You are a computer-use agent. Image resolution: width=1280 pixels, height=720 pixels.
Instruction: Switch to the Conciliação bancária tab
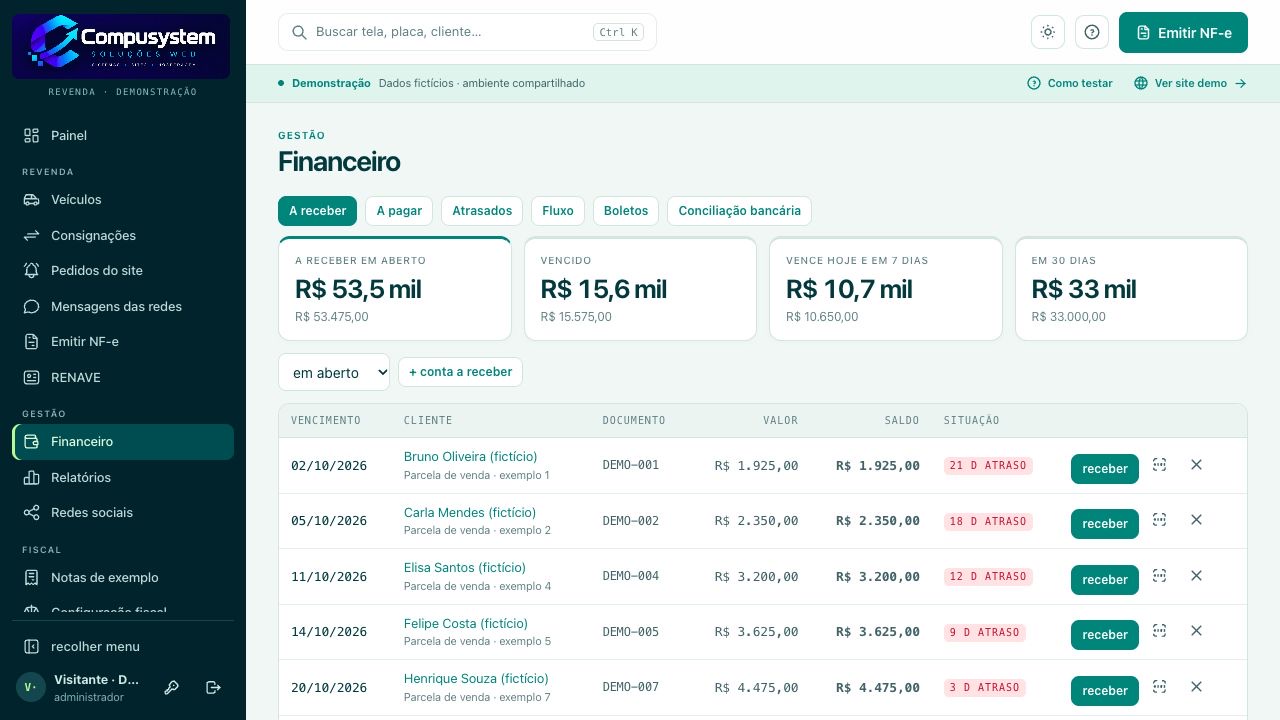pyautogui.click(x=739, y=211)
